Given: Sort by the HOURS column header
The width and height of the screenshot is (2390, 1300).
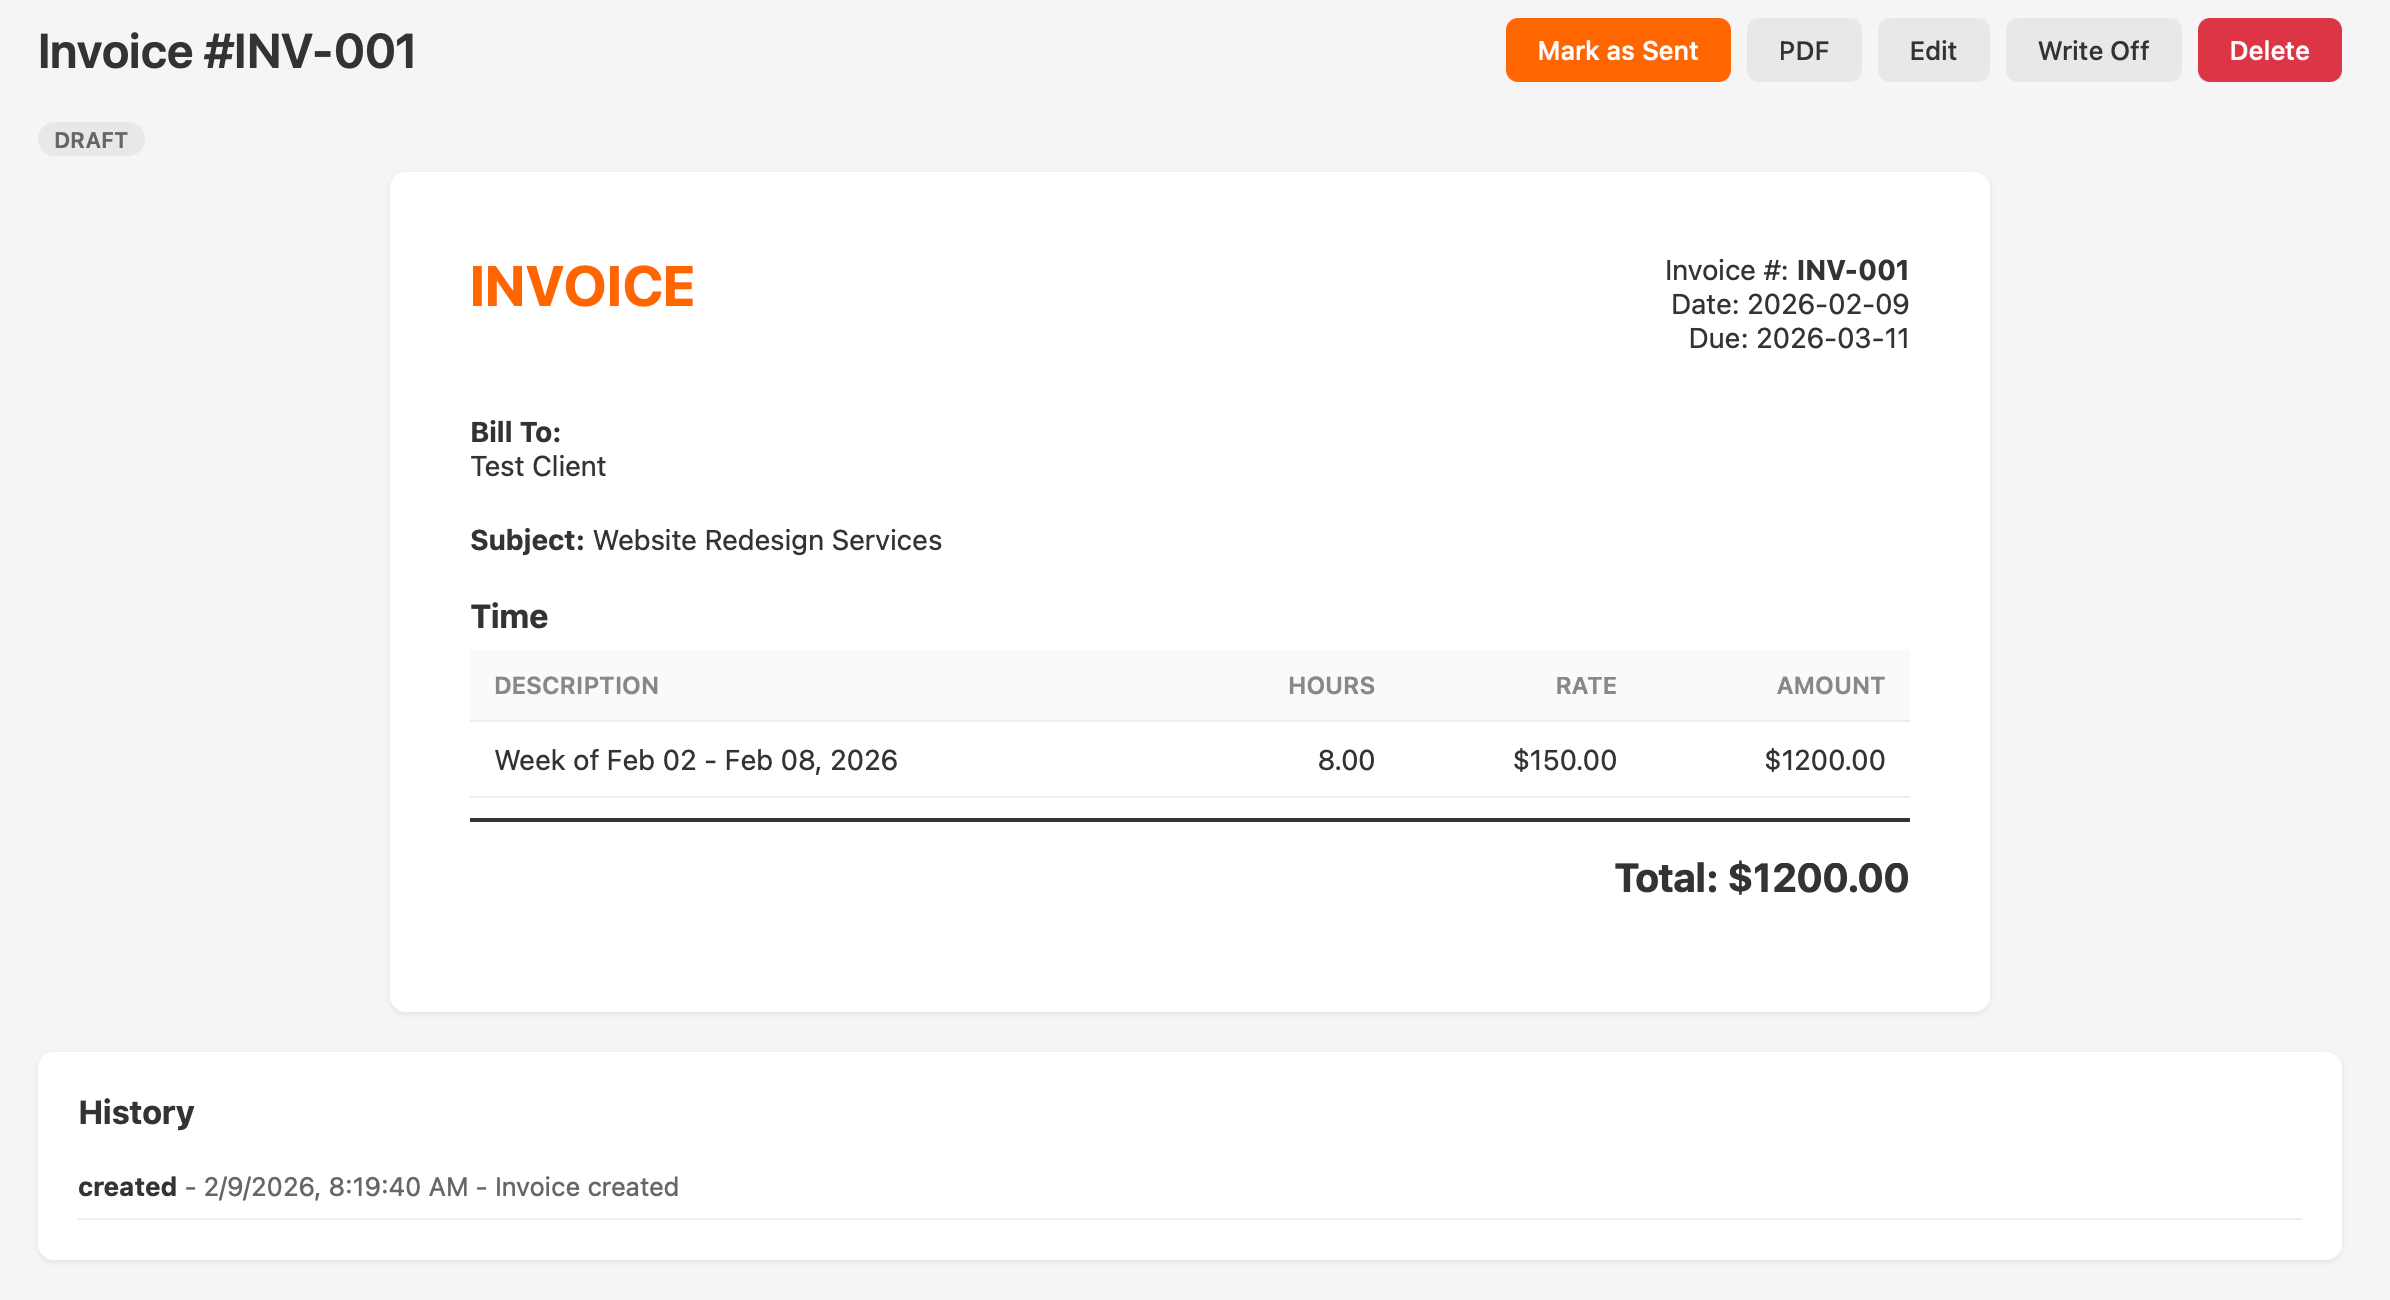Looking at the screenshot, I should click(x=1331, y=686).
